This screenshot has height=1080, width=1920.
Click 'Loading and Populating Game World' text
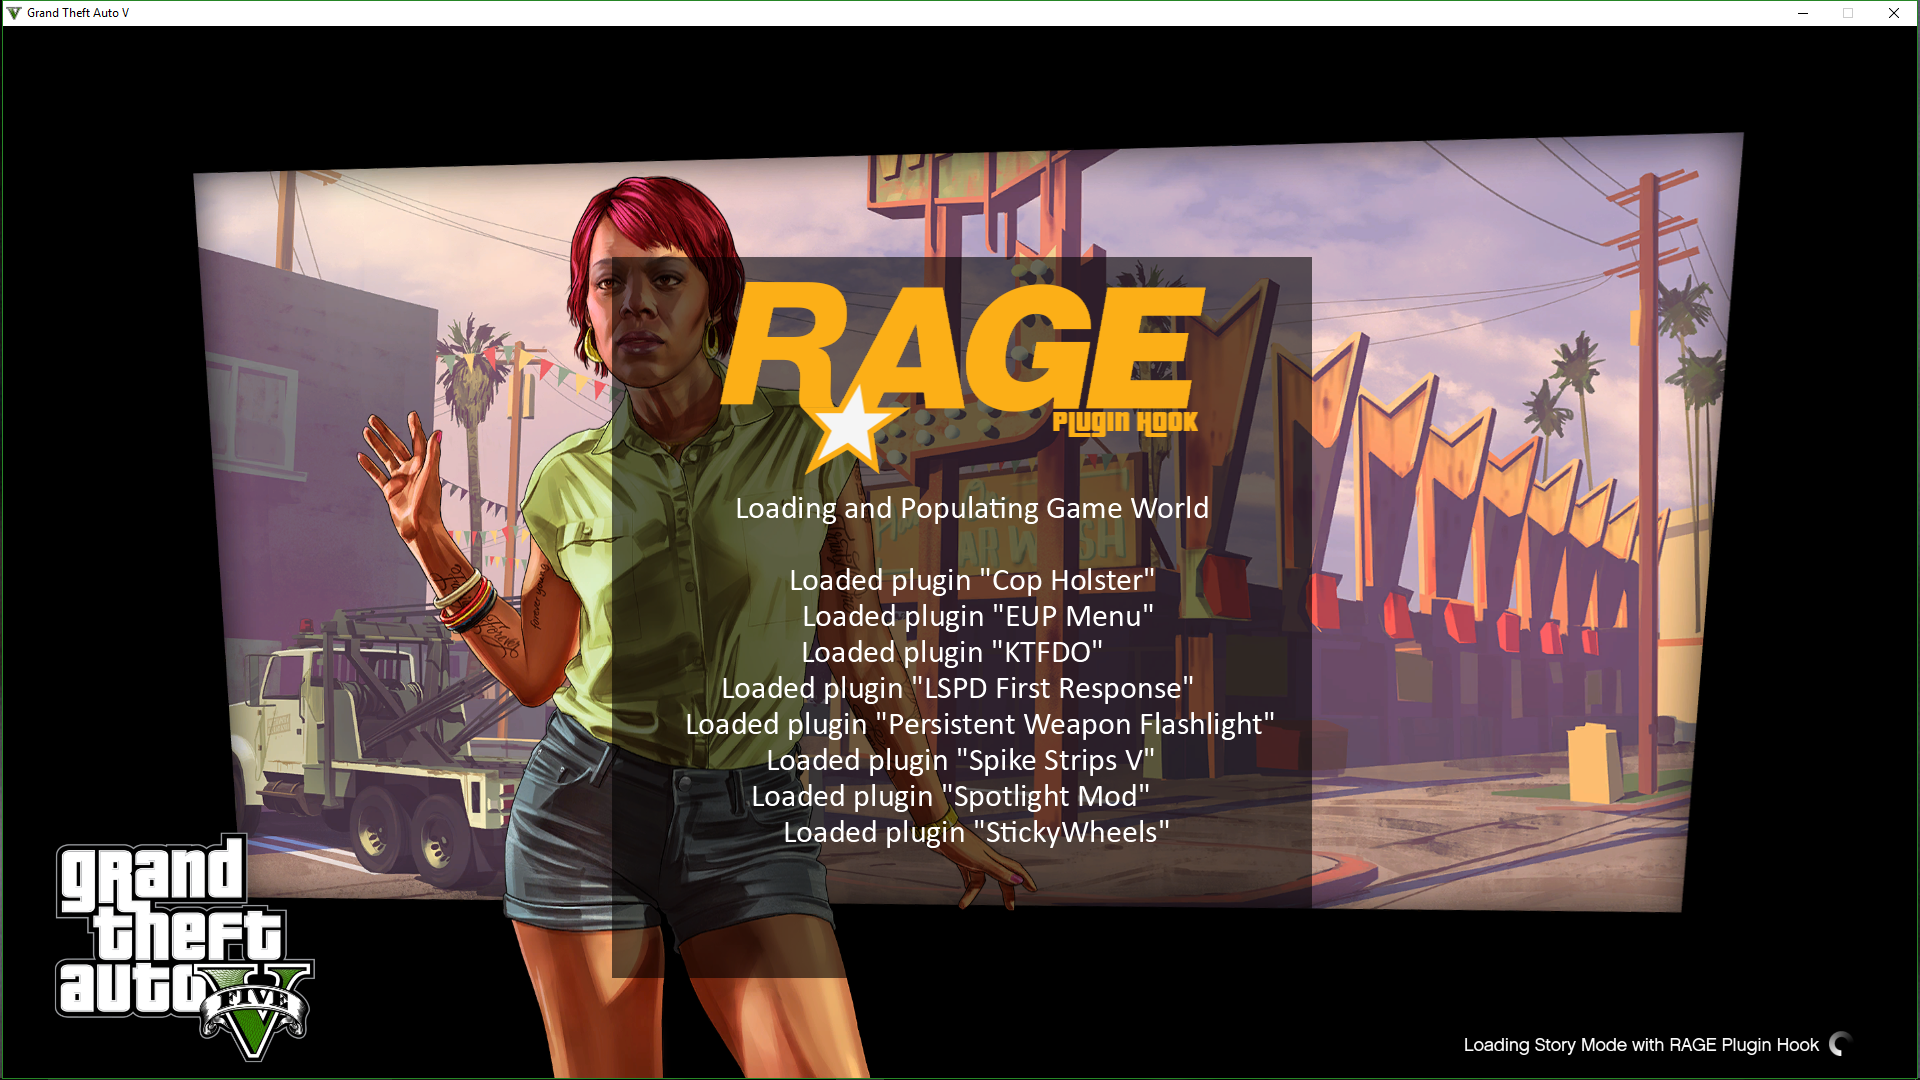point(971,508)
